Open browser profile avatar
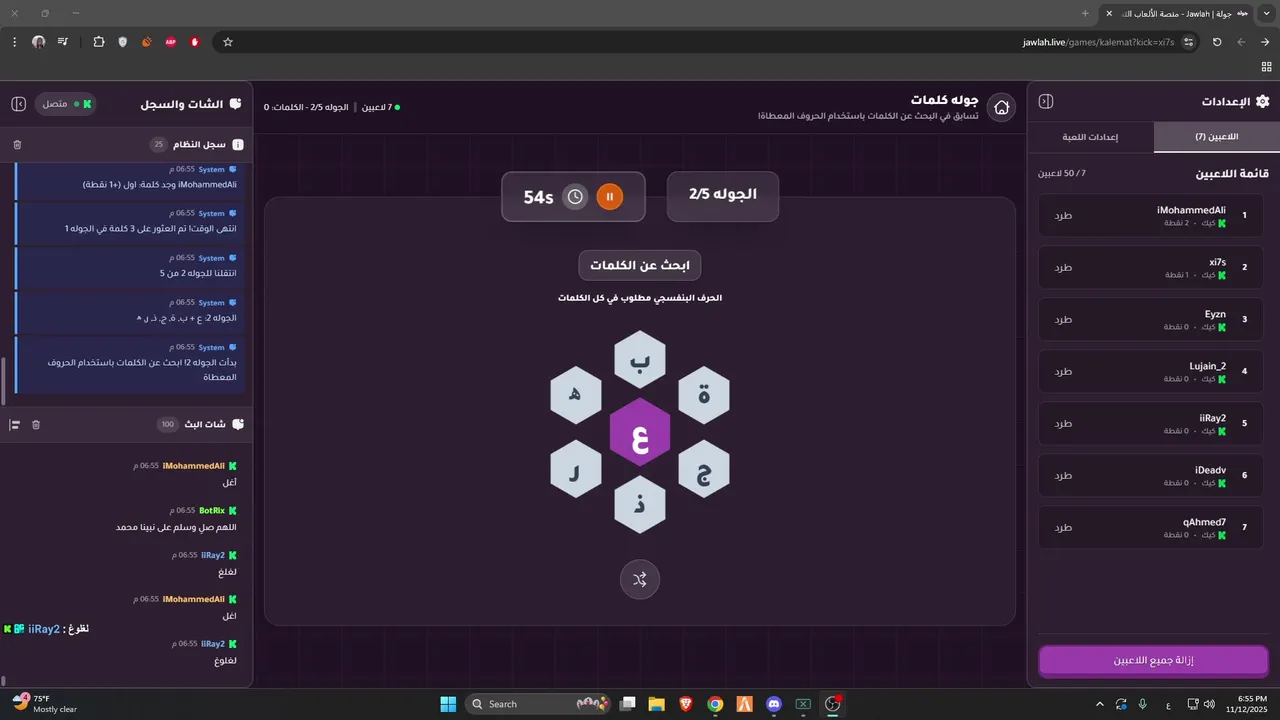The height and width of the screenshot is (720, 1280). click(39, 42)
